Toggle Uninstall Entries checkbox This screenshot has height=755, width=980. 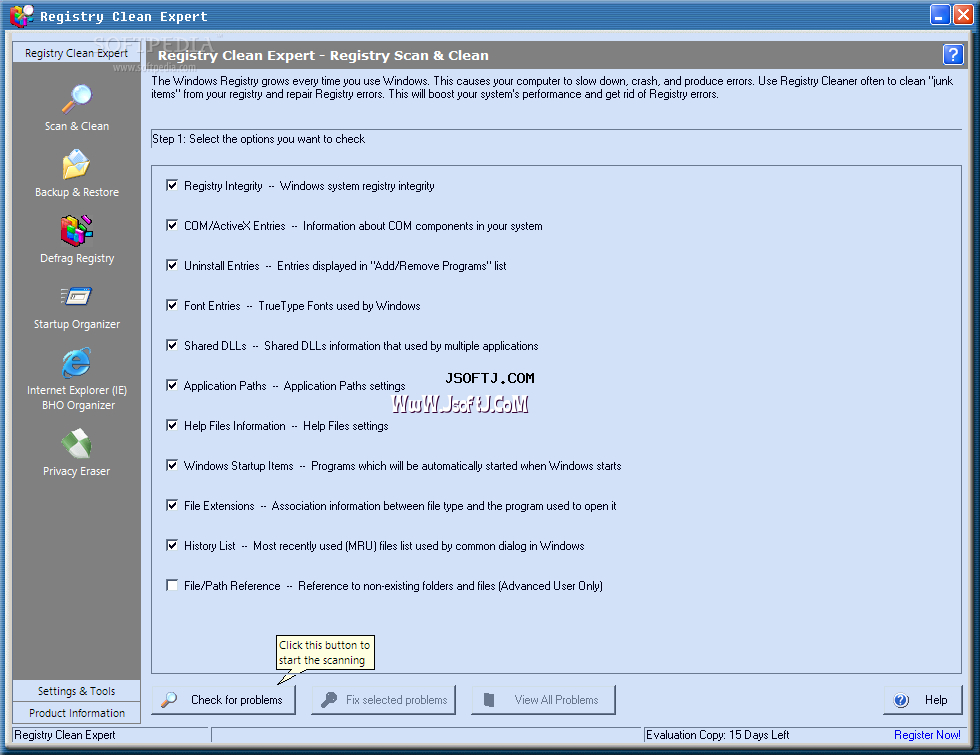click(172, 266)
